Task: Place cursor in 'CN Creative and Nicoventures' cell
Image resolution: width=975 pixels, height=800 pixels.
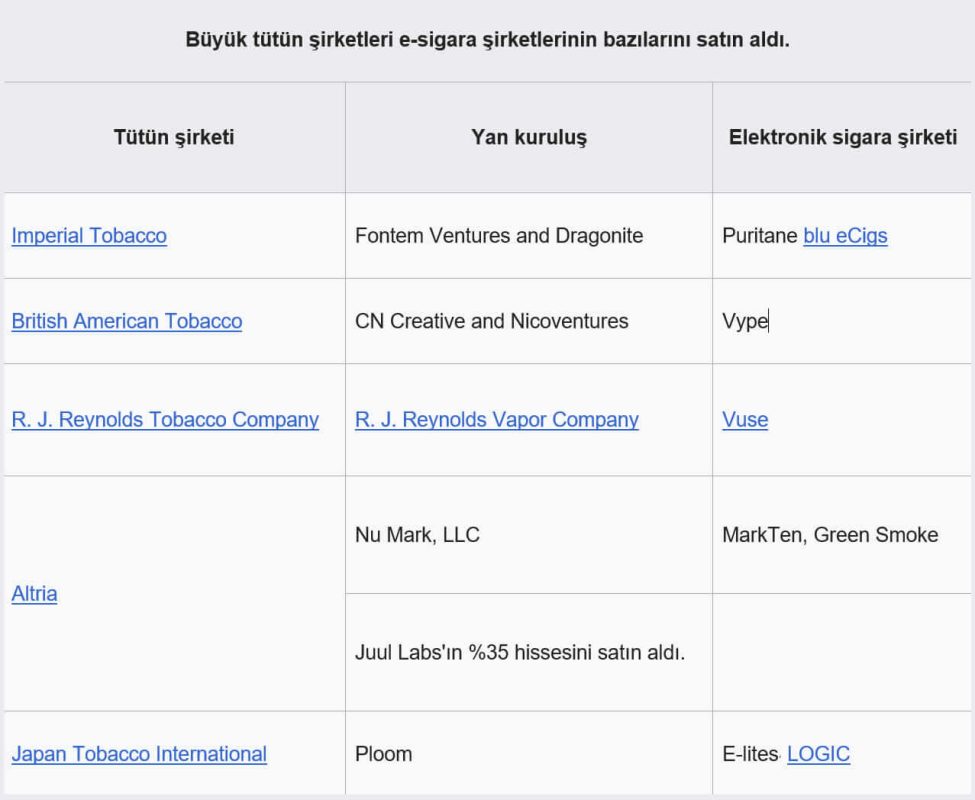Action: pyautogui.click(x=492, y=321)
